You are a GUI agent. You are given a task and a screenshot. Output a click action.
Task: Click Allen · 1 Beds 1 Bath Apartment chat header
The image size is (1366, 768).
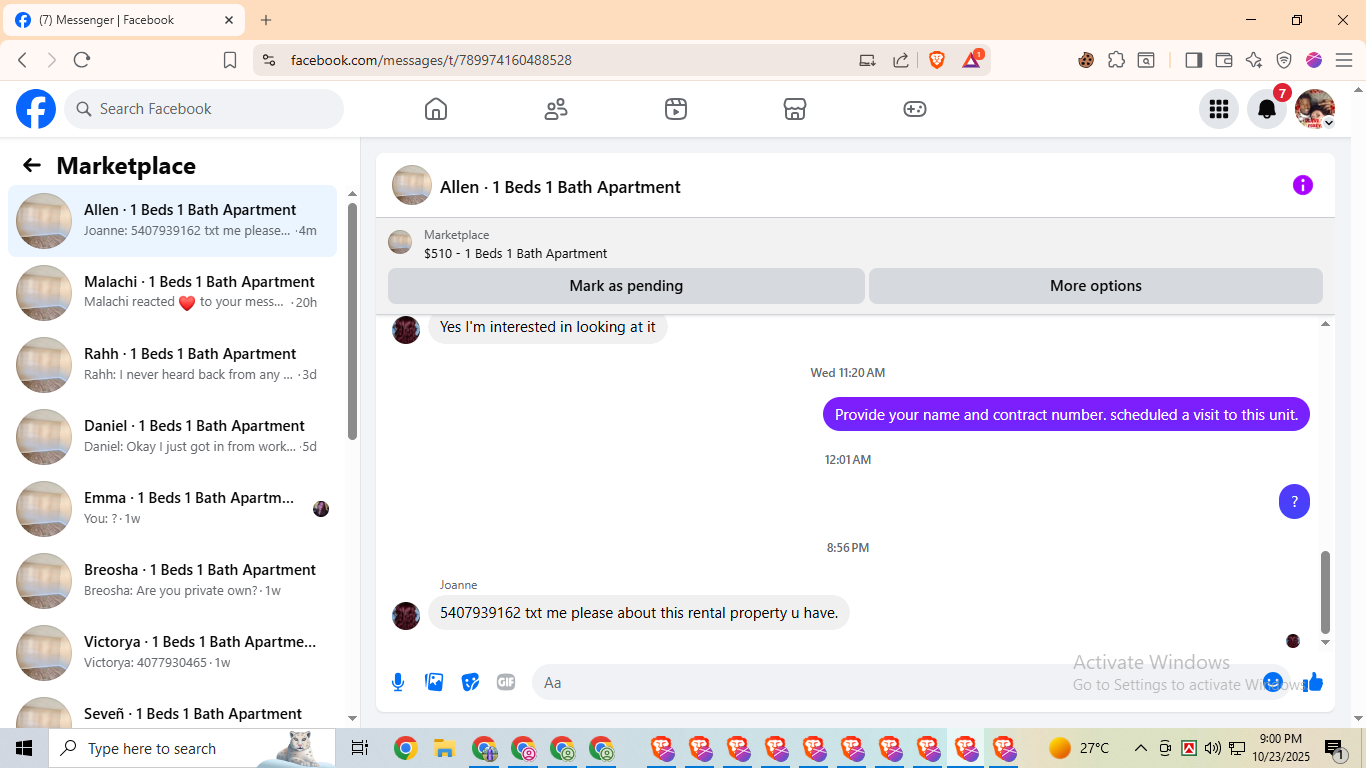pos(560,187)
